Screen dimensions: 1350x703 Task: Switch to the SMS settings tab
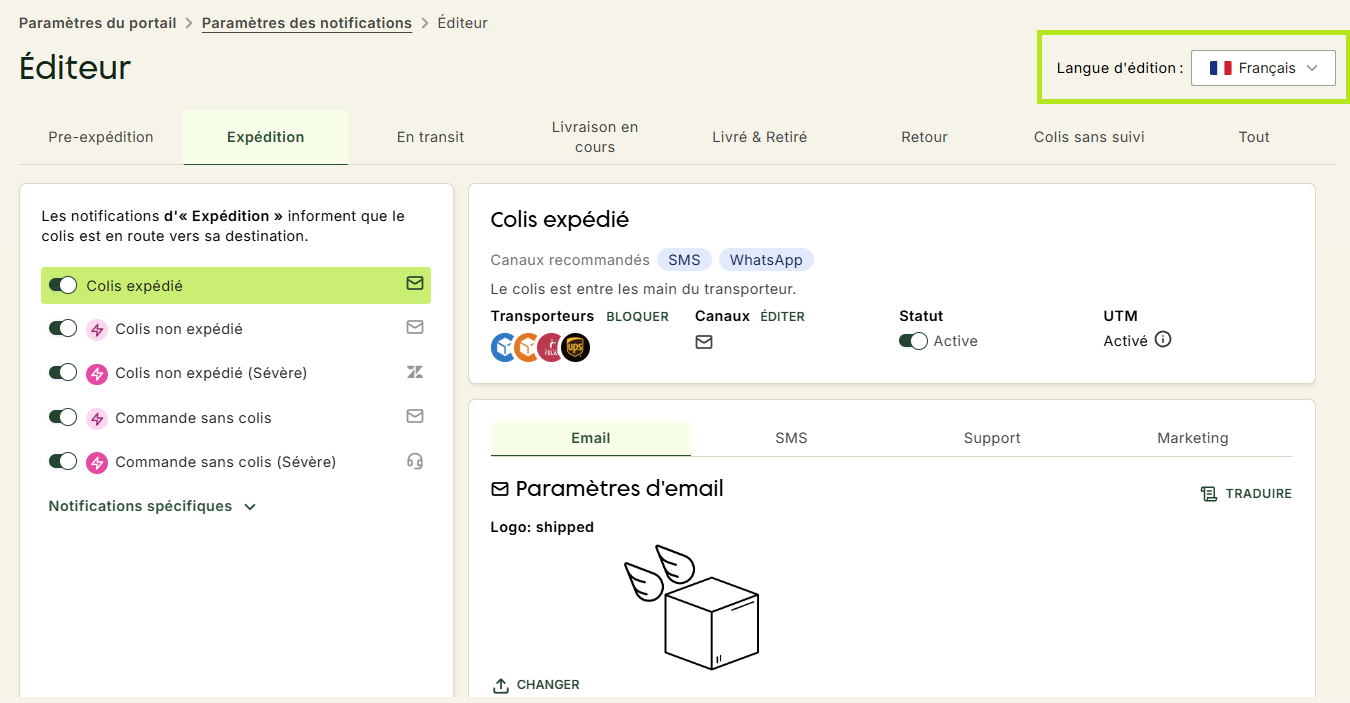coord(791,438)
